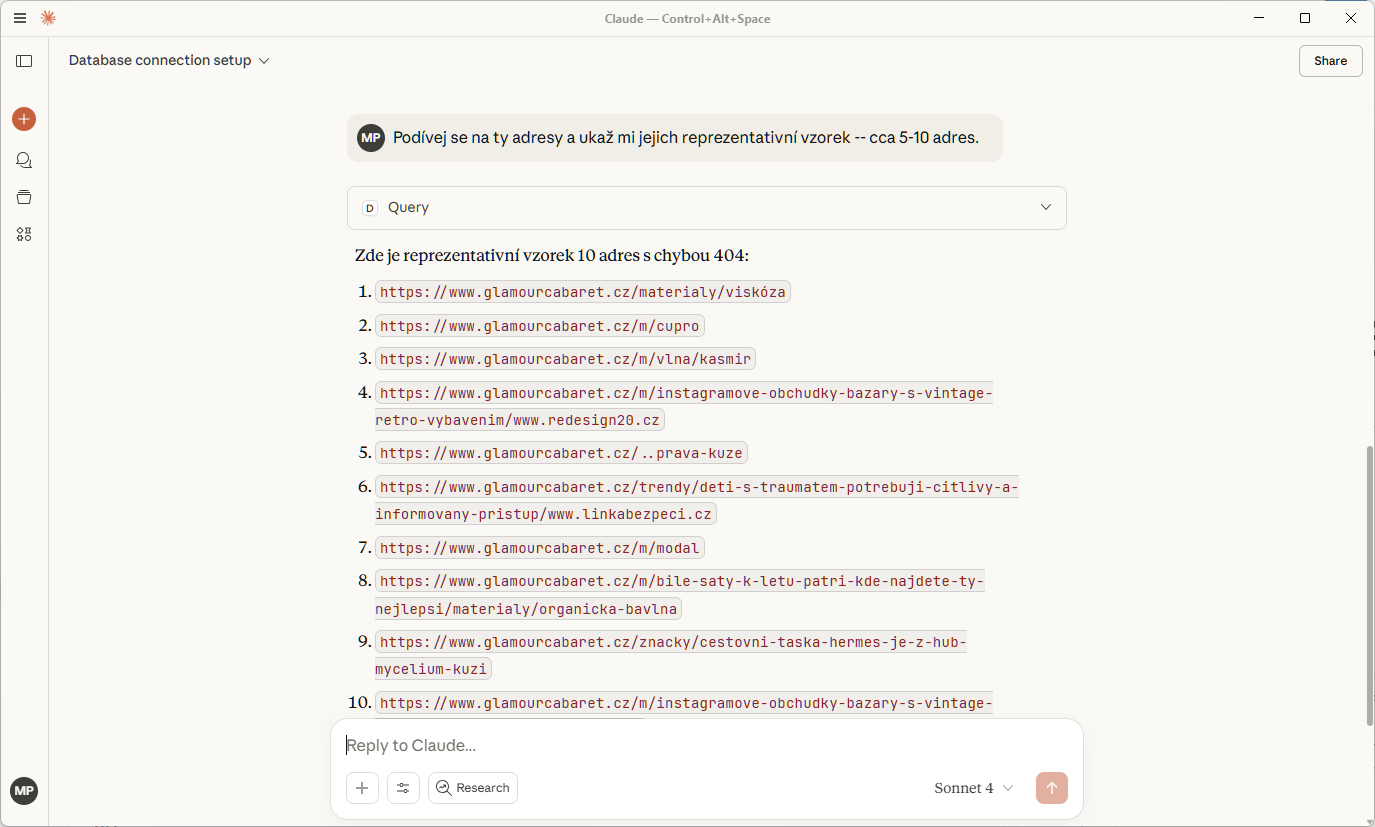Click the glamourcabaret.cz/m/cupro URL

point(540,326)
